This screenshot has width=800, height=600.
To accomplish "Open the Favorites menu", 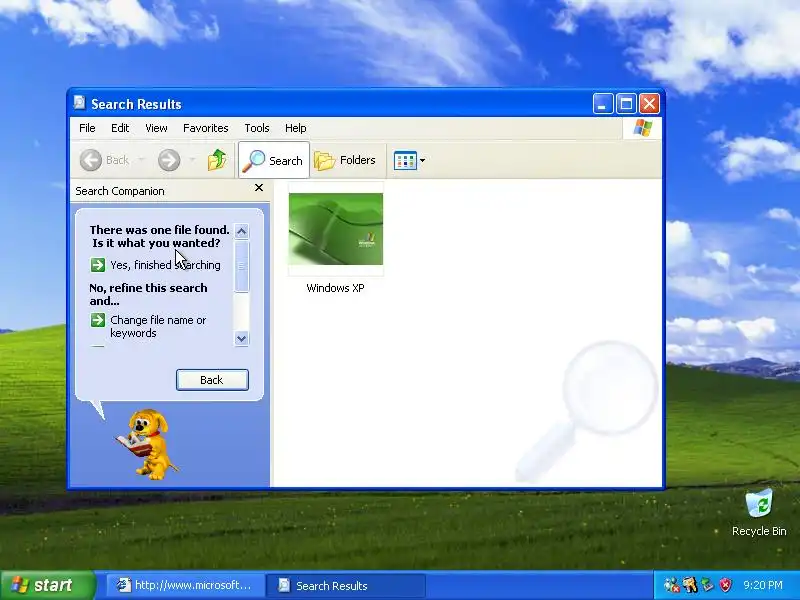I will (206, 128).
